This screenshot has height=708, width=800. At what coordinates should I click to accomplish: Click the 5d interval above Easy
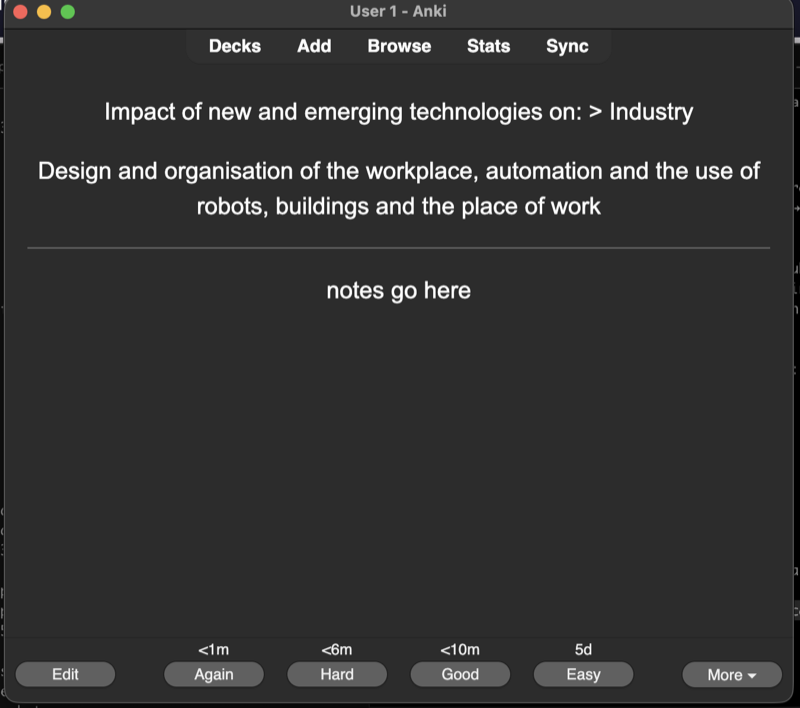coord(583,649)
